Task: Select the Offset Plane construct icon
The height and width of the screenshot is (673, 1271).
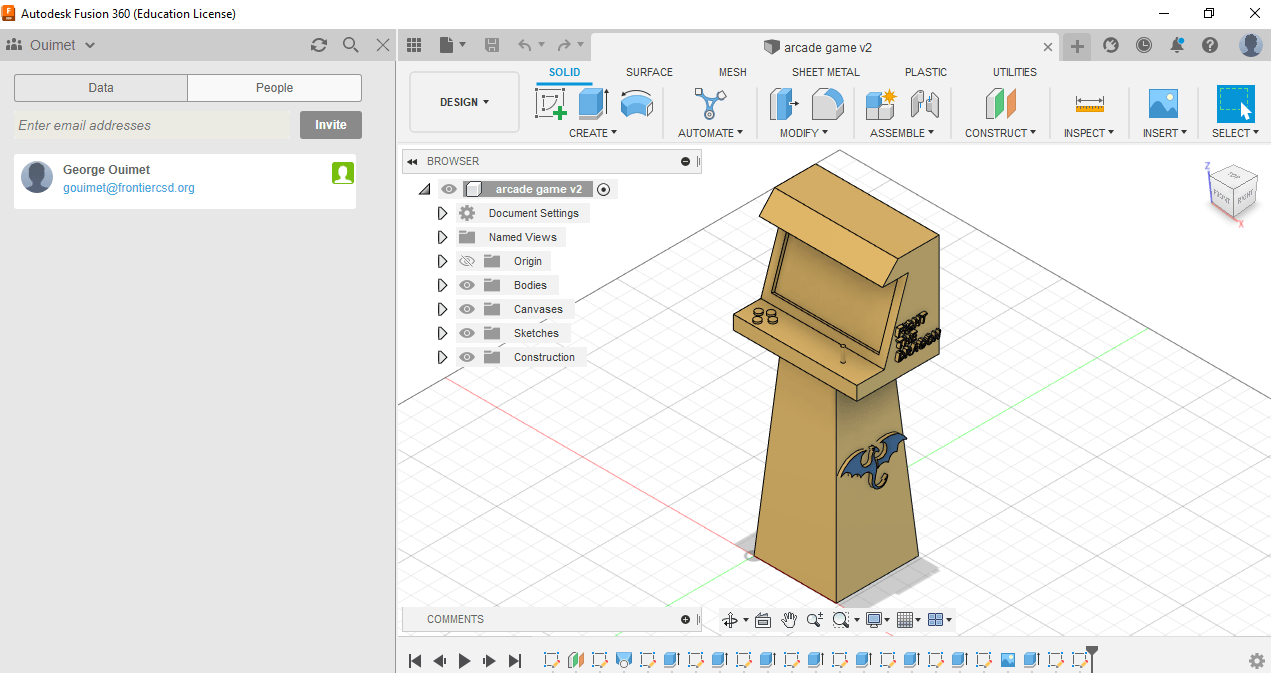Action: point(1000,104)
